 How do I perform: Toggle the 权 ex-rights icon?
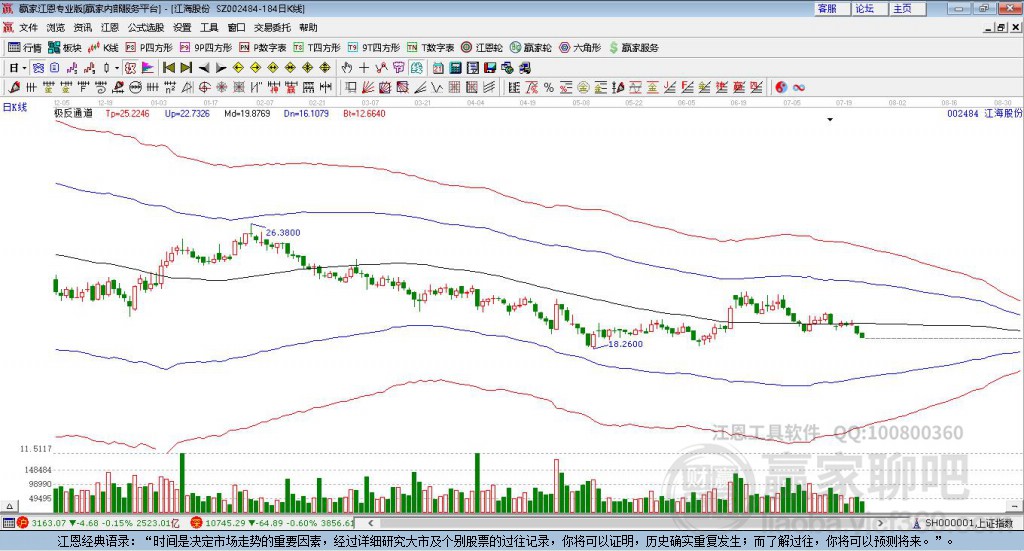(x=130, y=68)
